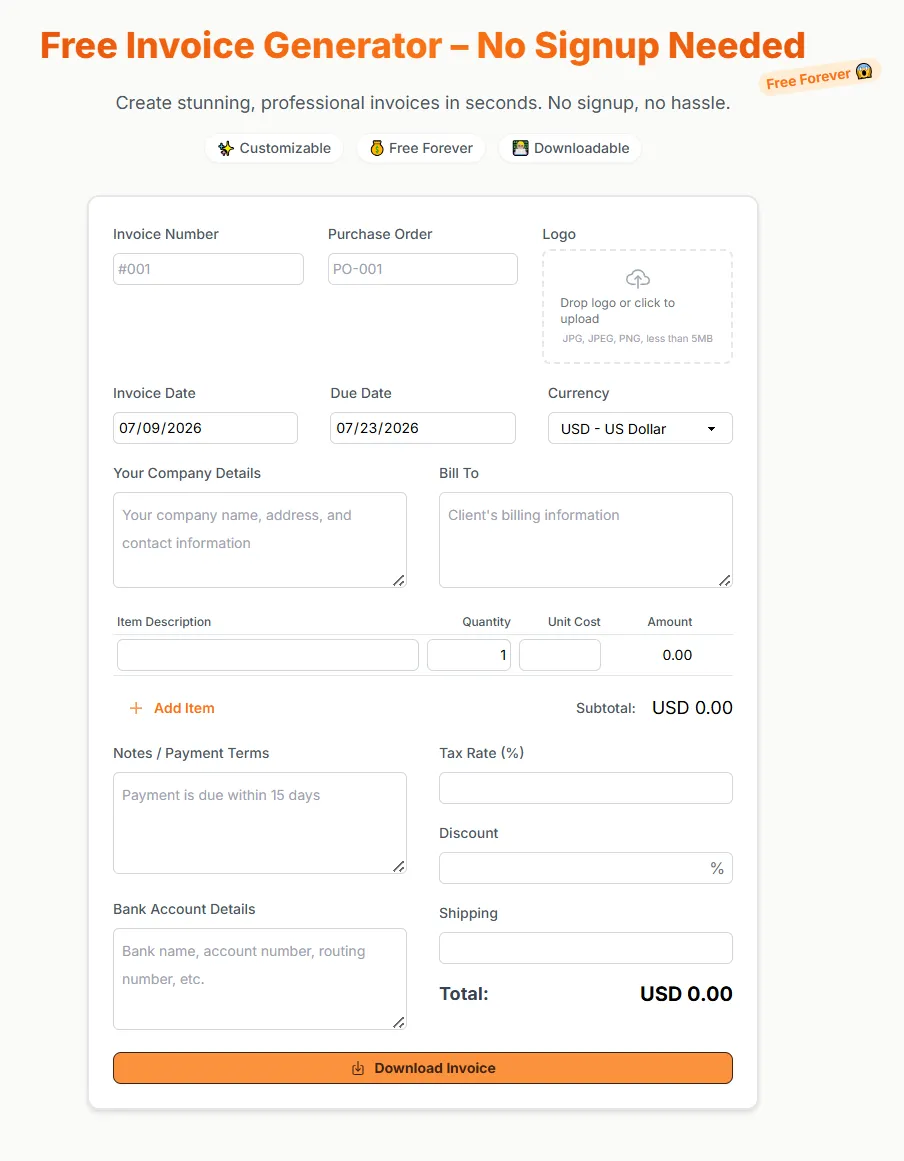Click the Total: label
The width and height of the screenshot is (904, 1161).
464,994
